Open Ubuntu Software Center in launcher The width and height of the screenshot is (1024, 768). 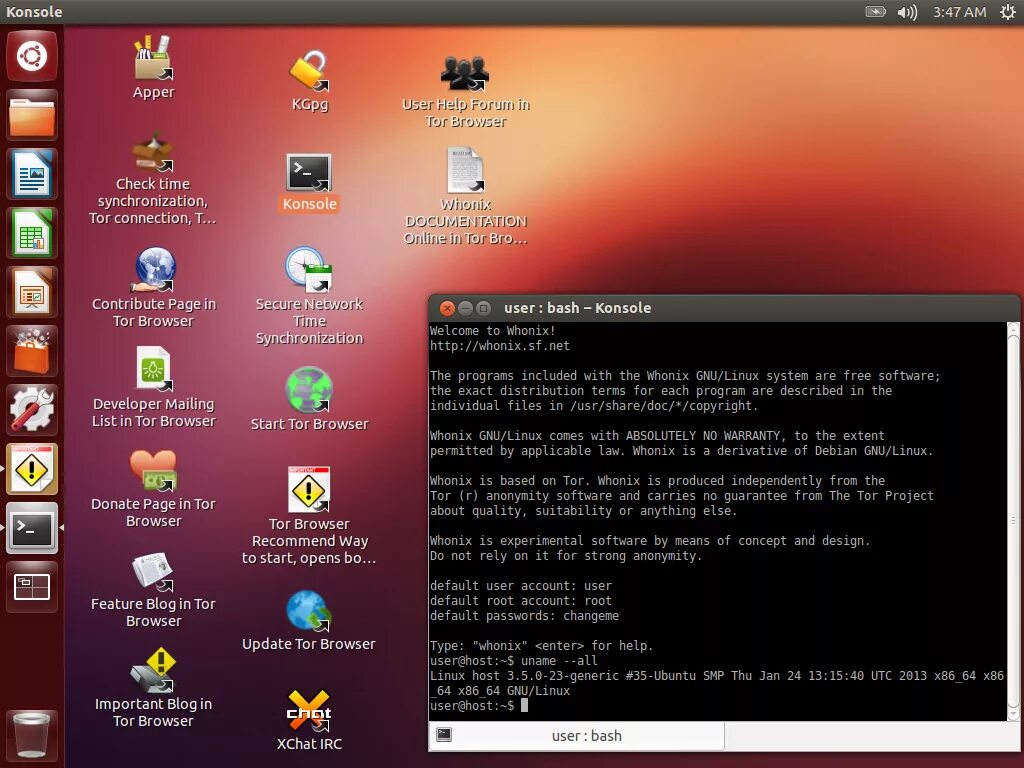pyautogui.click(x=32, y=351)
